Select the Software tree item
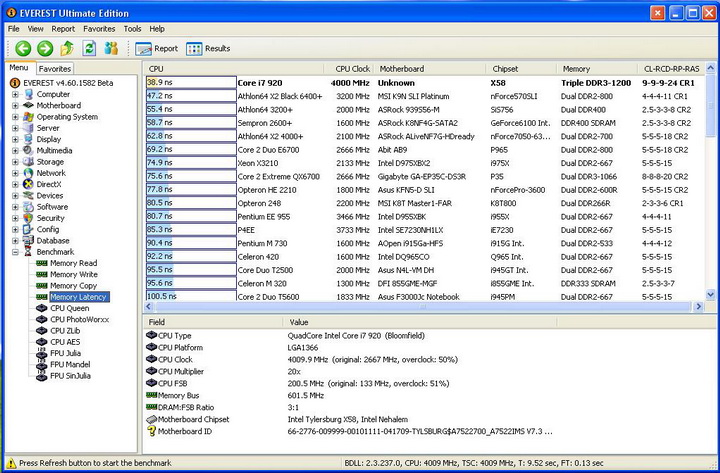720x473 pixels. [52, 207]
